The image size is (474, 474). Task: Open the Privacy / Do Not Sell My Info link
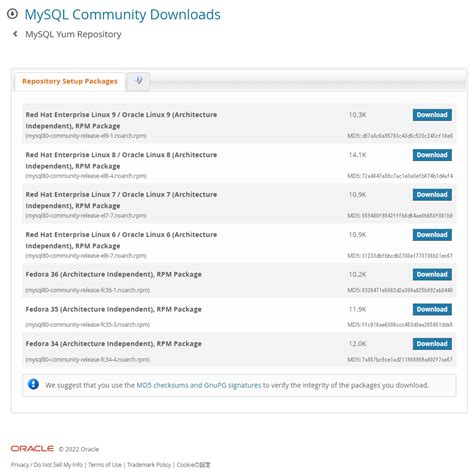(x=46, y=465)
